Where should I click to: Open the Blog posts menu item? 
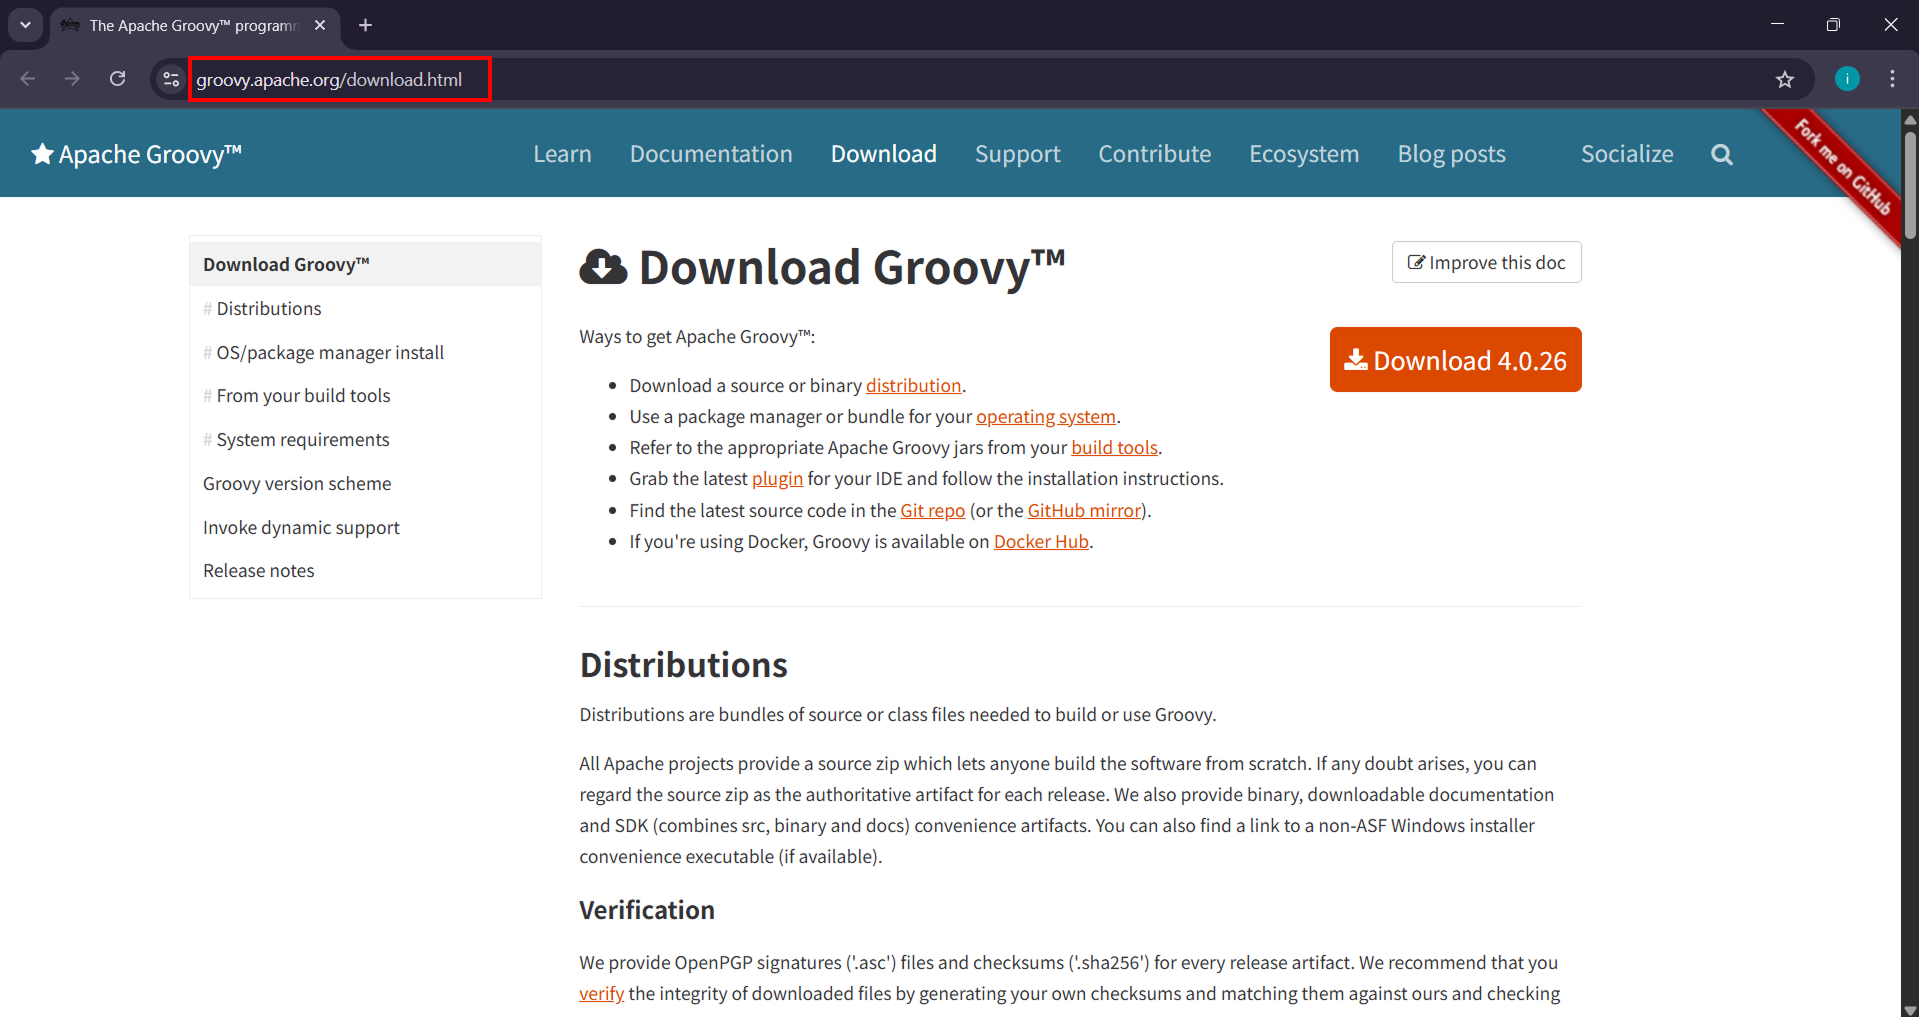(x=1452, y=154)
